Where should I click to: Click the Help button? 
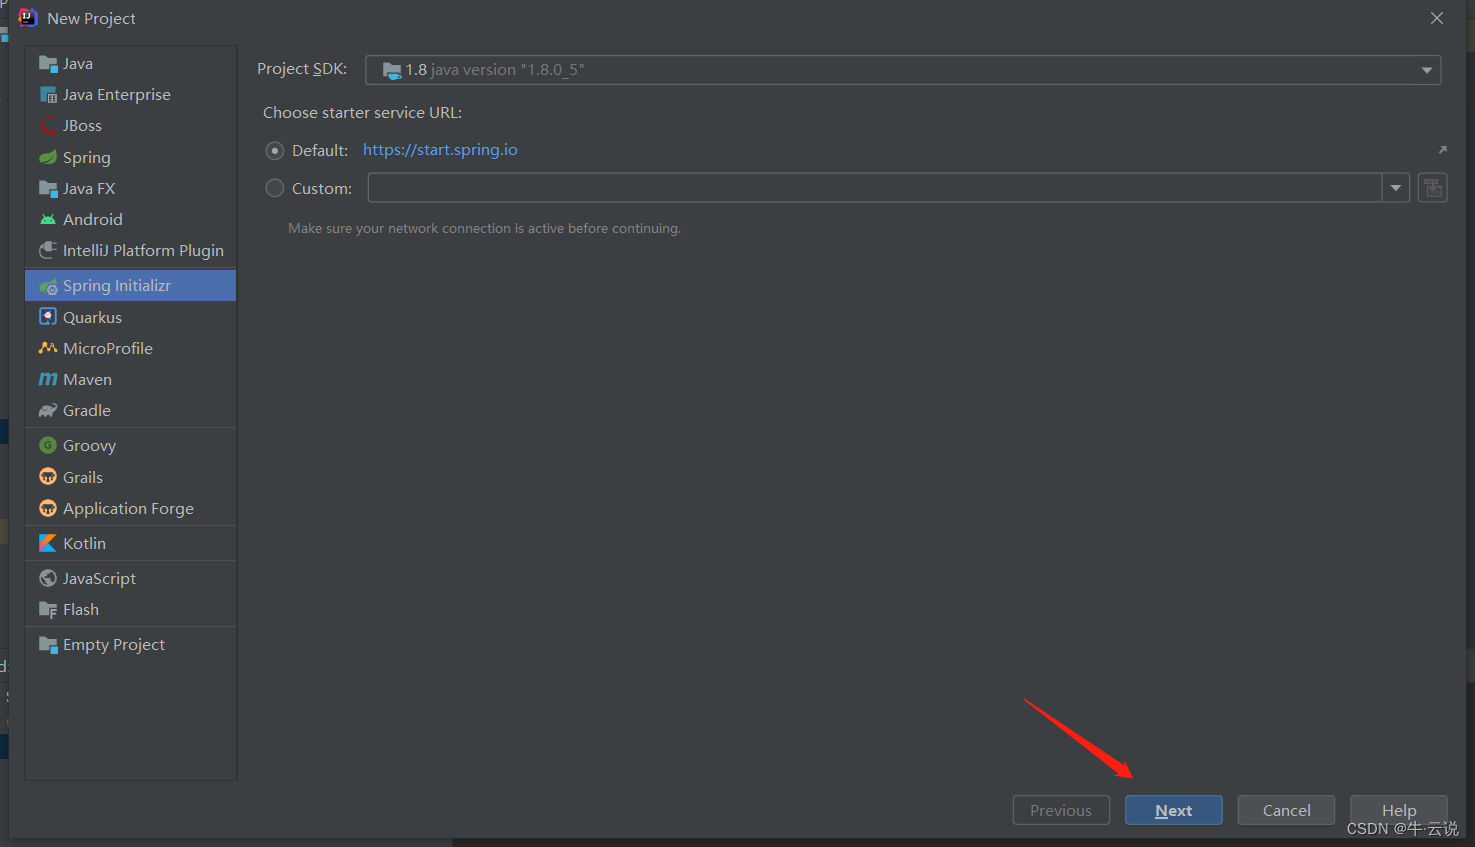click(1399, 810)
